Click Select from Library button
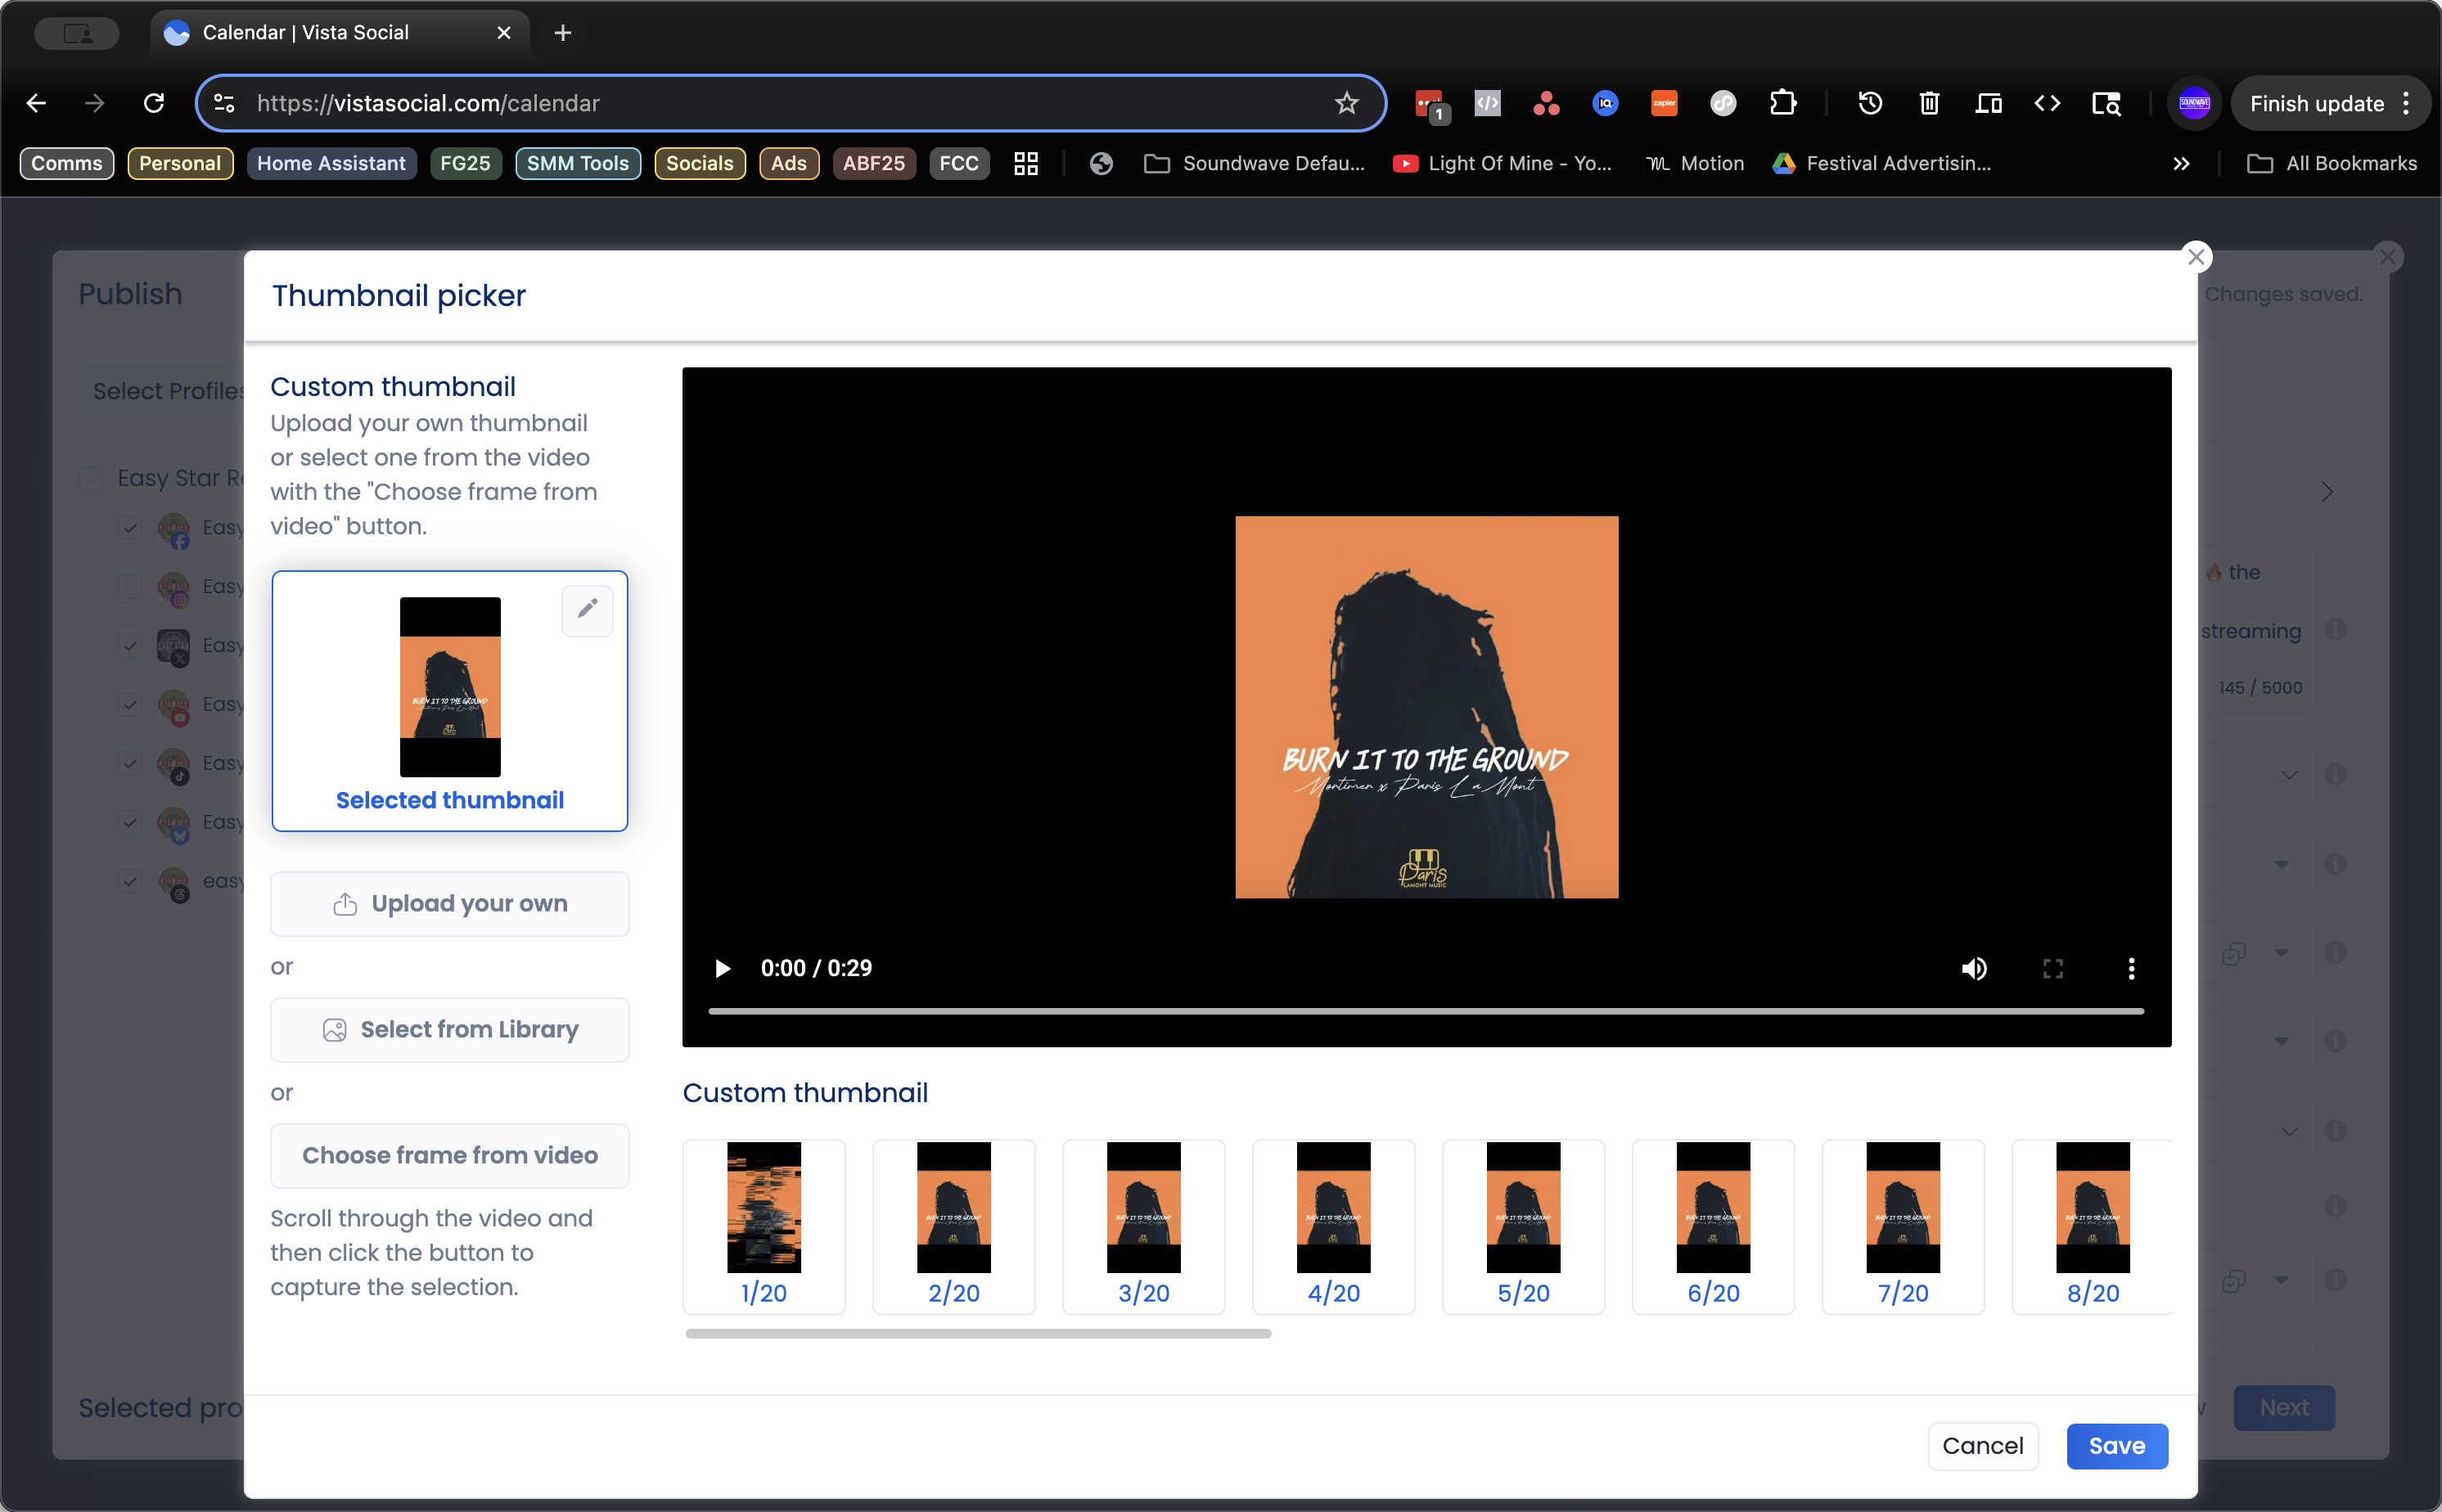The width and height of the screenshot is (2442, 1512). [x=450, y=1030]
